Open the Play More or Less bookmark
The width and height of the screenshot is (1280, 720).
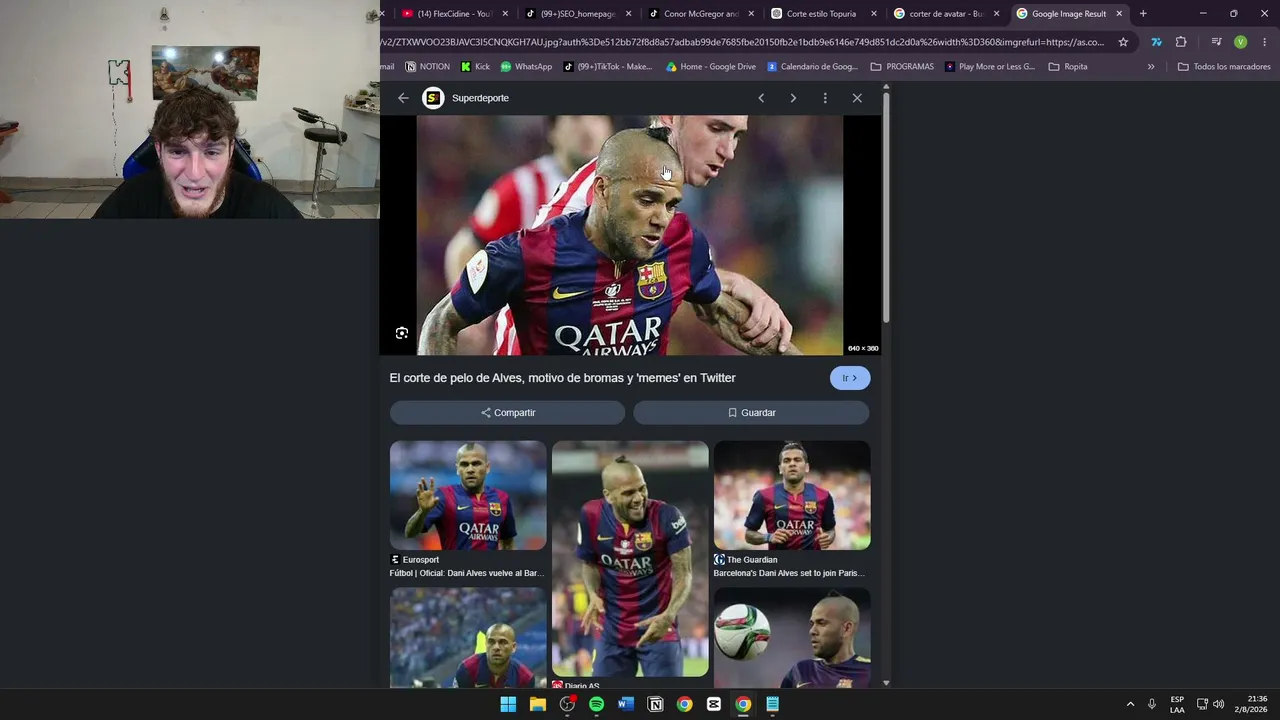click(x=990, y=67)
